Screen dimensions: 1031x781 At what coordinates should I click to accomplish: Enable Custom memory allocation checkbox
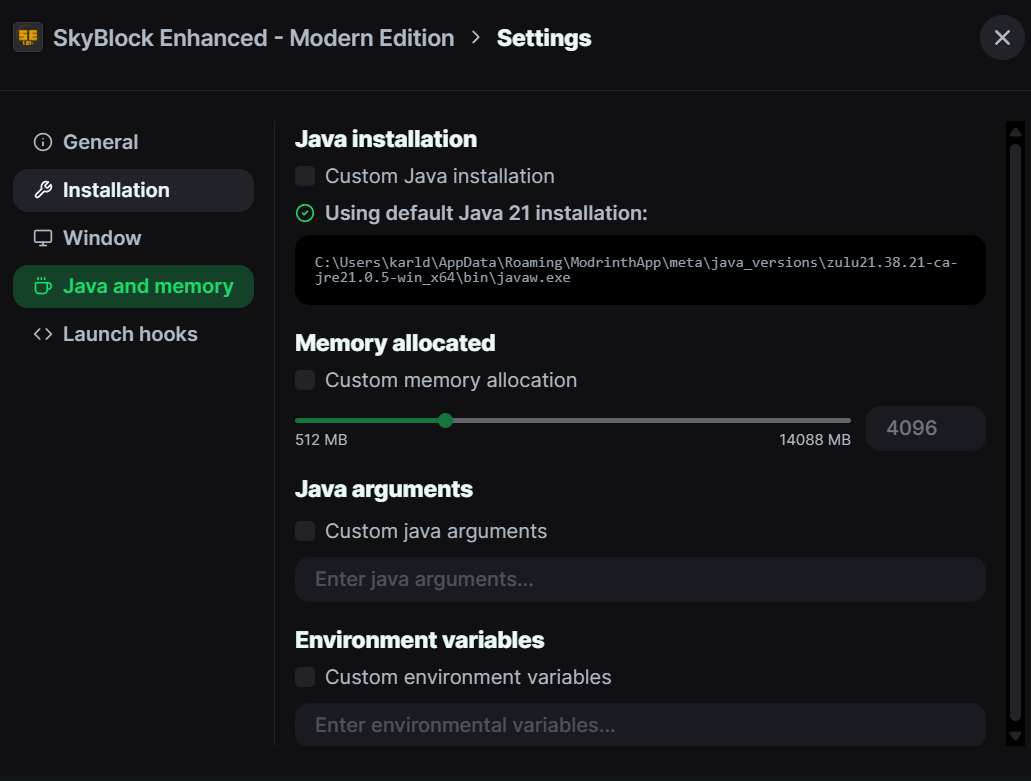click(305, 380)
